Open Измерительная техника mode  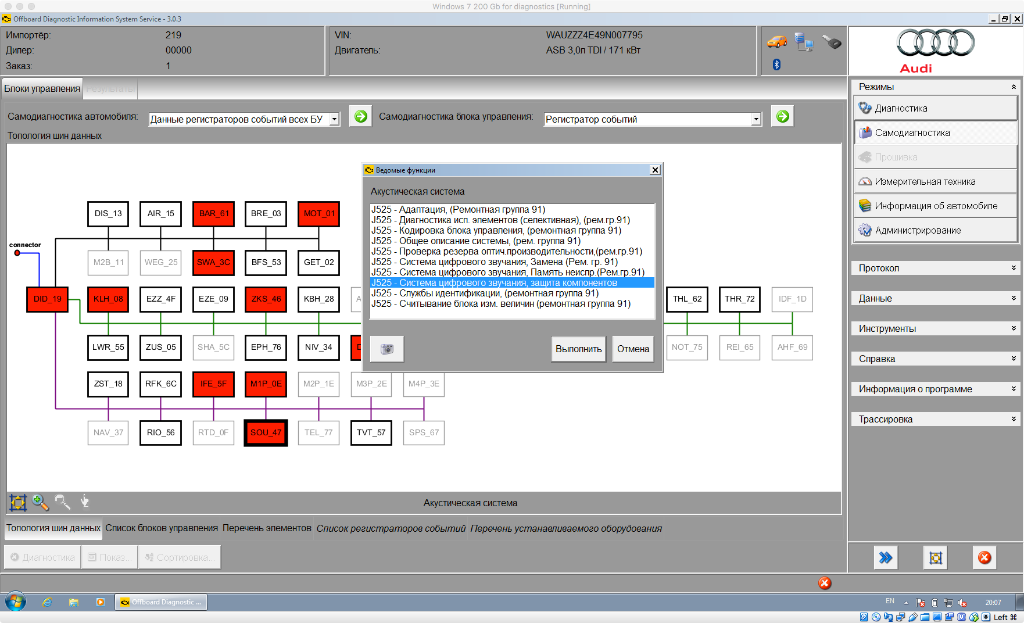tap(924, 181)
